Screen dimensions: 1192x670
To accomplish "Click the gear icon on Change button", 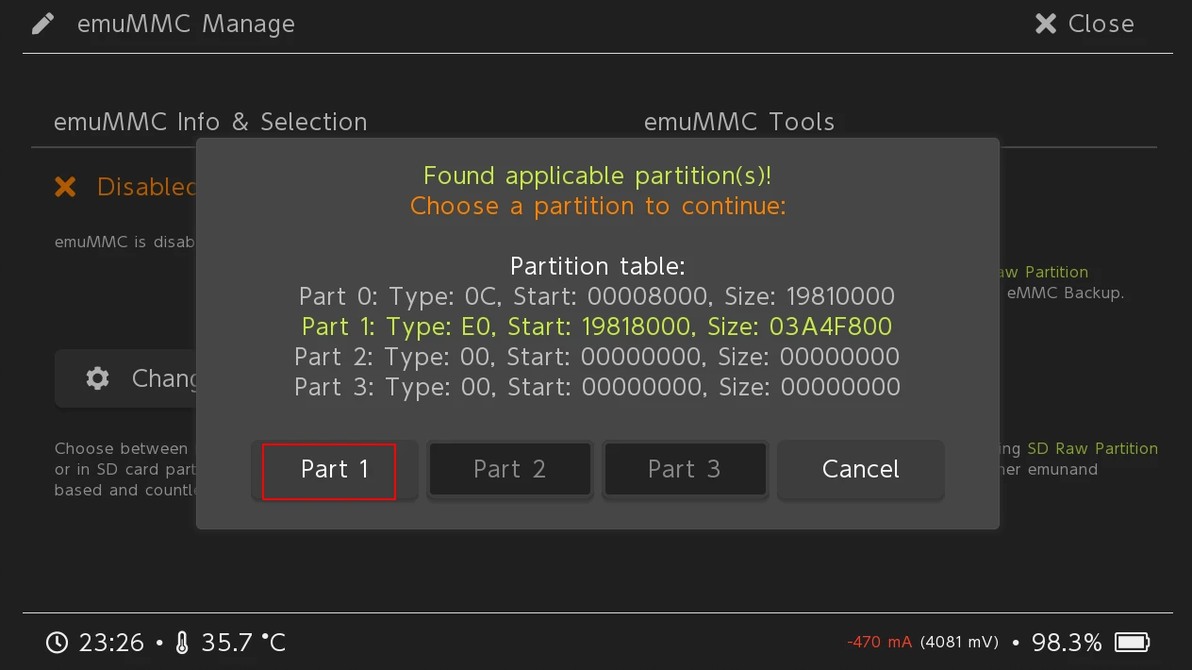I will [x=97, y=378].
